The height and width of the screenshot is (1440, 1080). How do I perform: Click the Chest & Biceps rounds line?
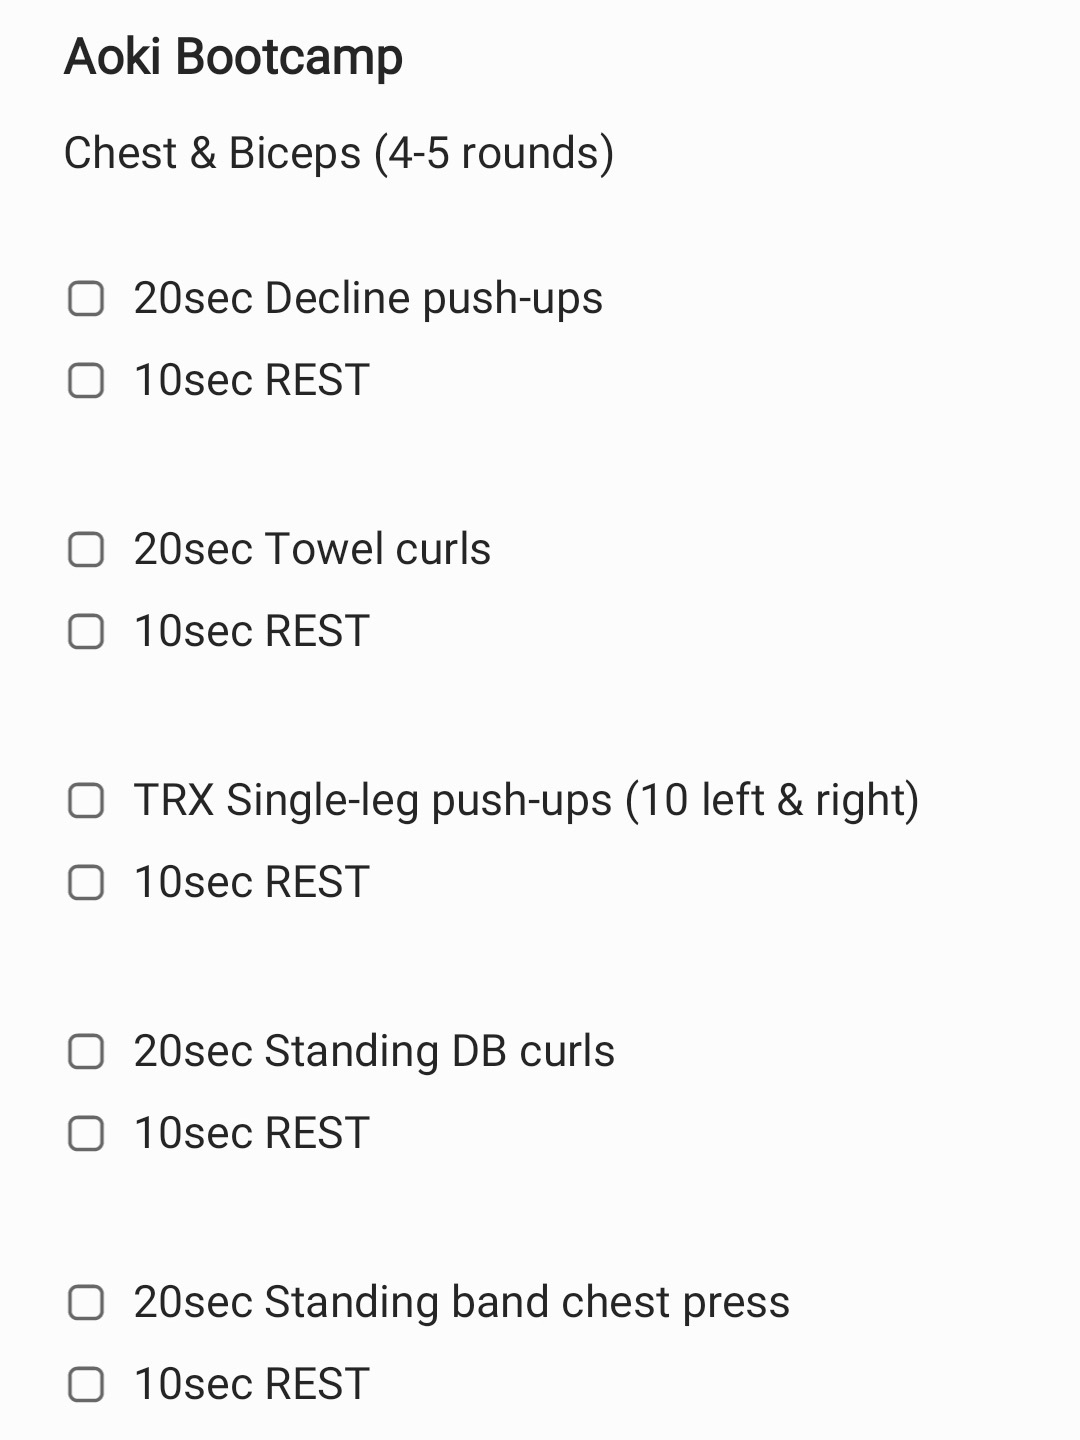point(339,153)
